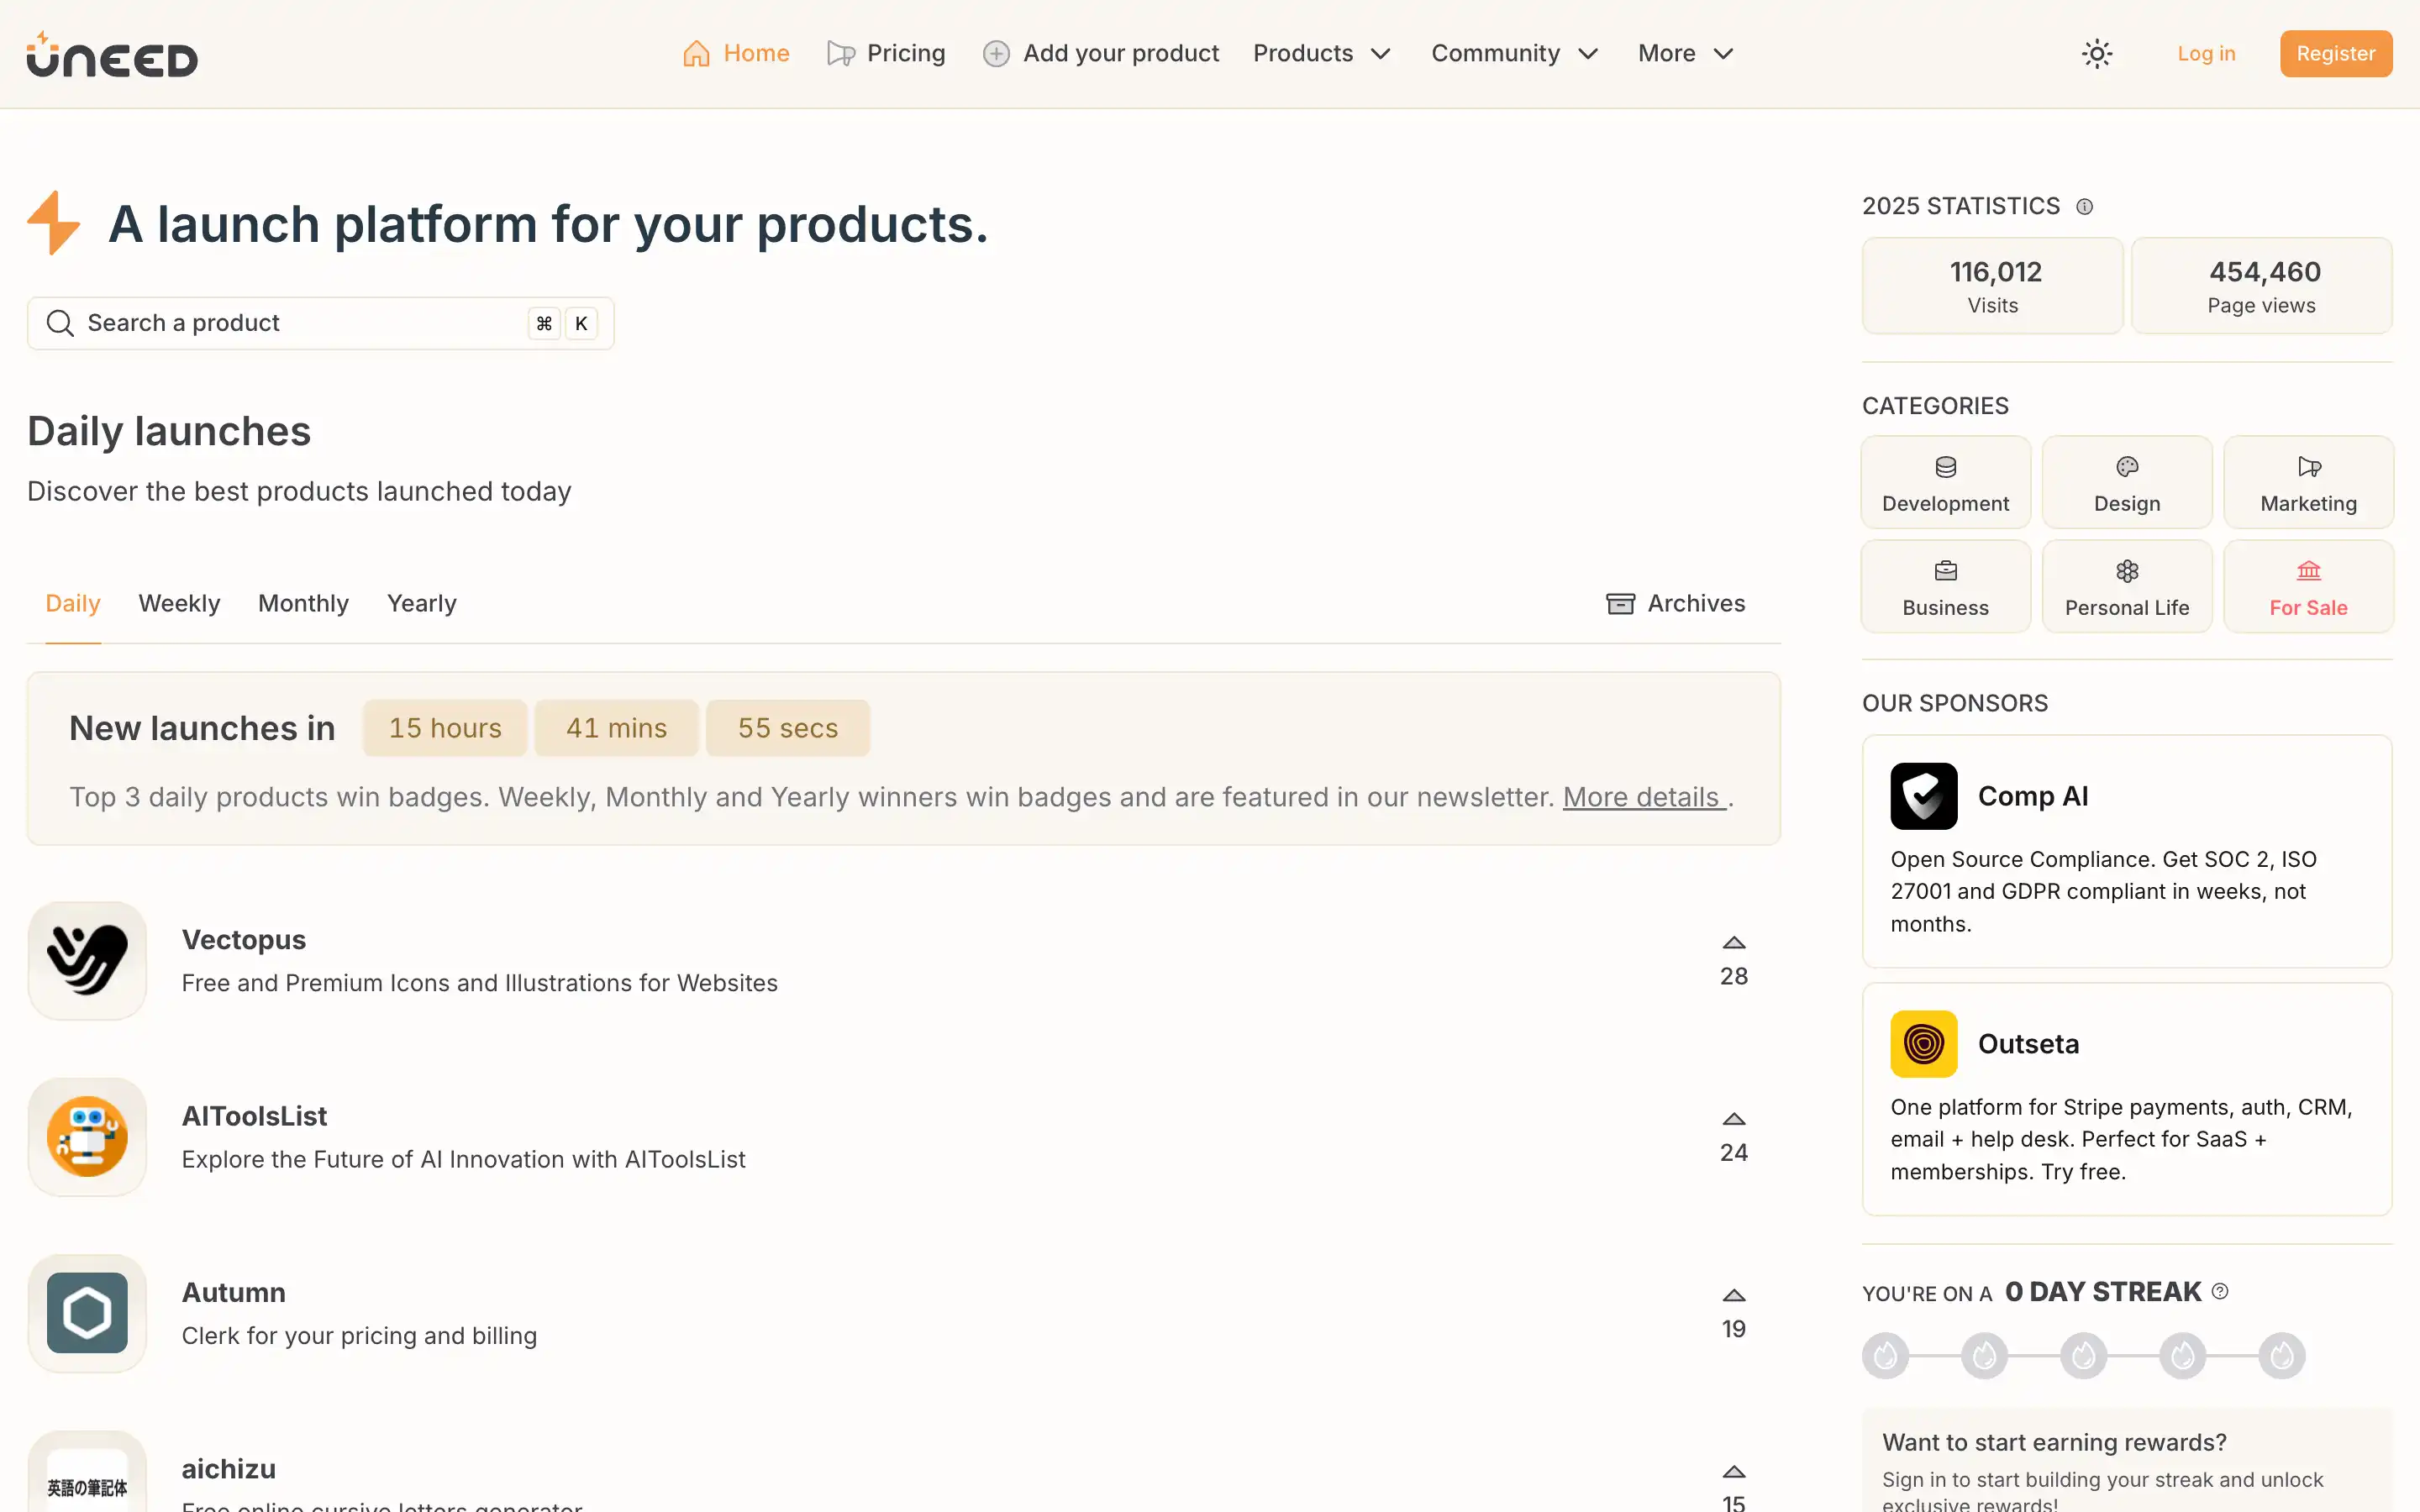Click the 41 mins countdown chip

[616, 728]
